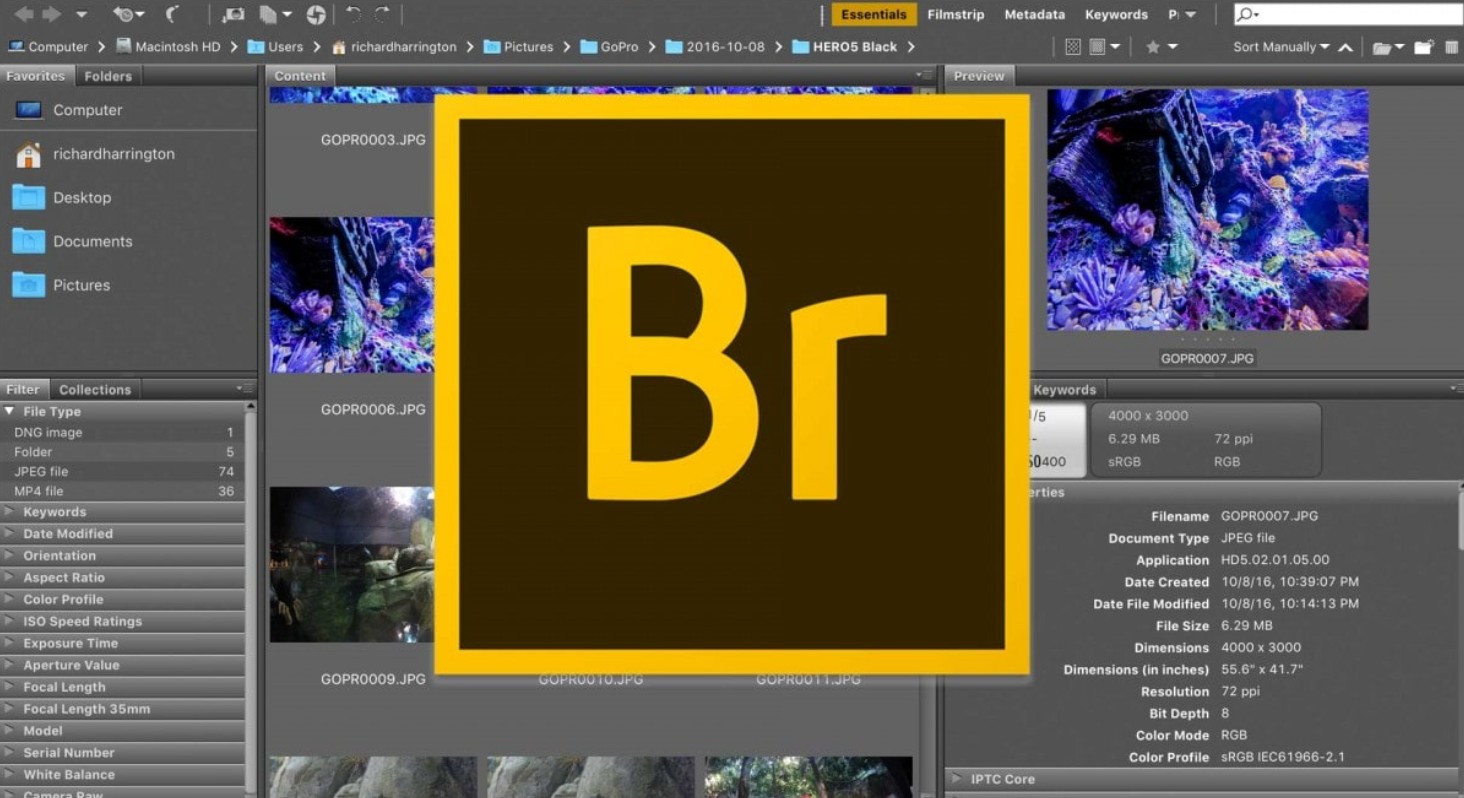1464x798 pixels.
Task: Rotate 90 degrees clockwise
Action: tap(381, 15)
